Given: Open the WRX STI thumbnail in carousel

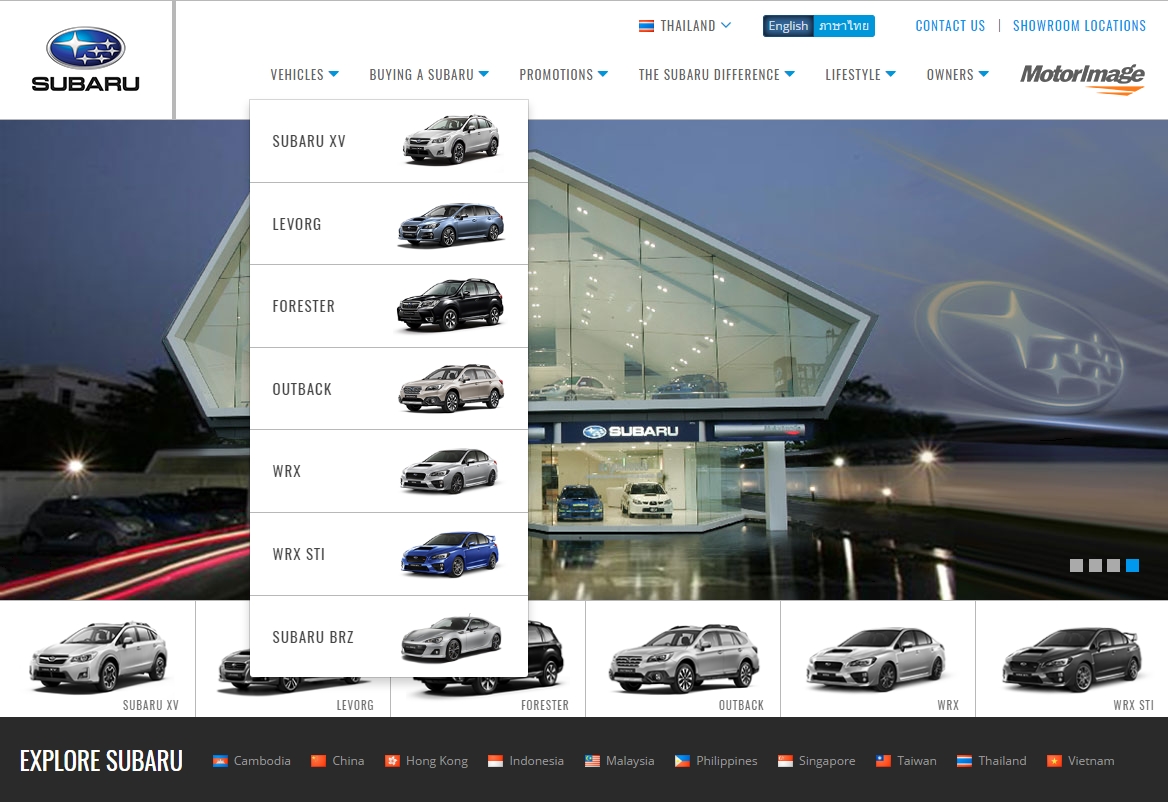Looking at the screenshot, I should coord(1072,658).
